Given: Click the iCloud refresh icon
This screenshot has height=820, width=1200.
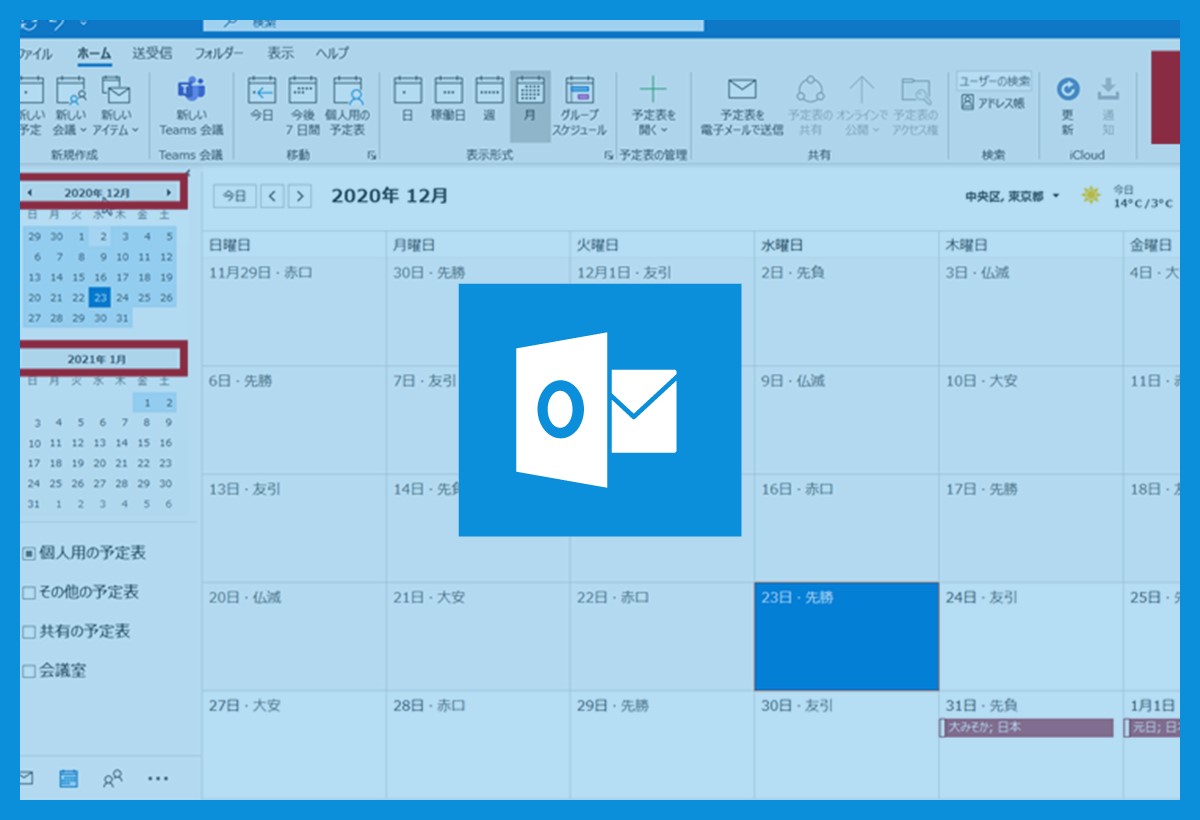Looking at the screenshot, I should (x=1068, y=90).
